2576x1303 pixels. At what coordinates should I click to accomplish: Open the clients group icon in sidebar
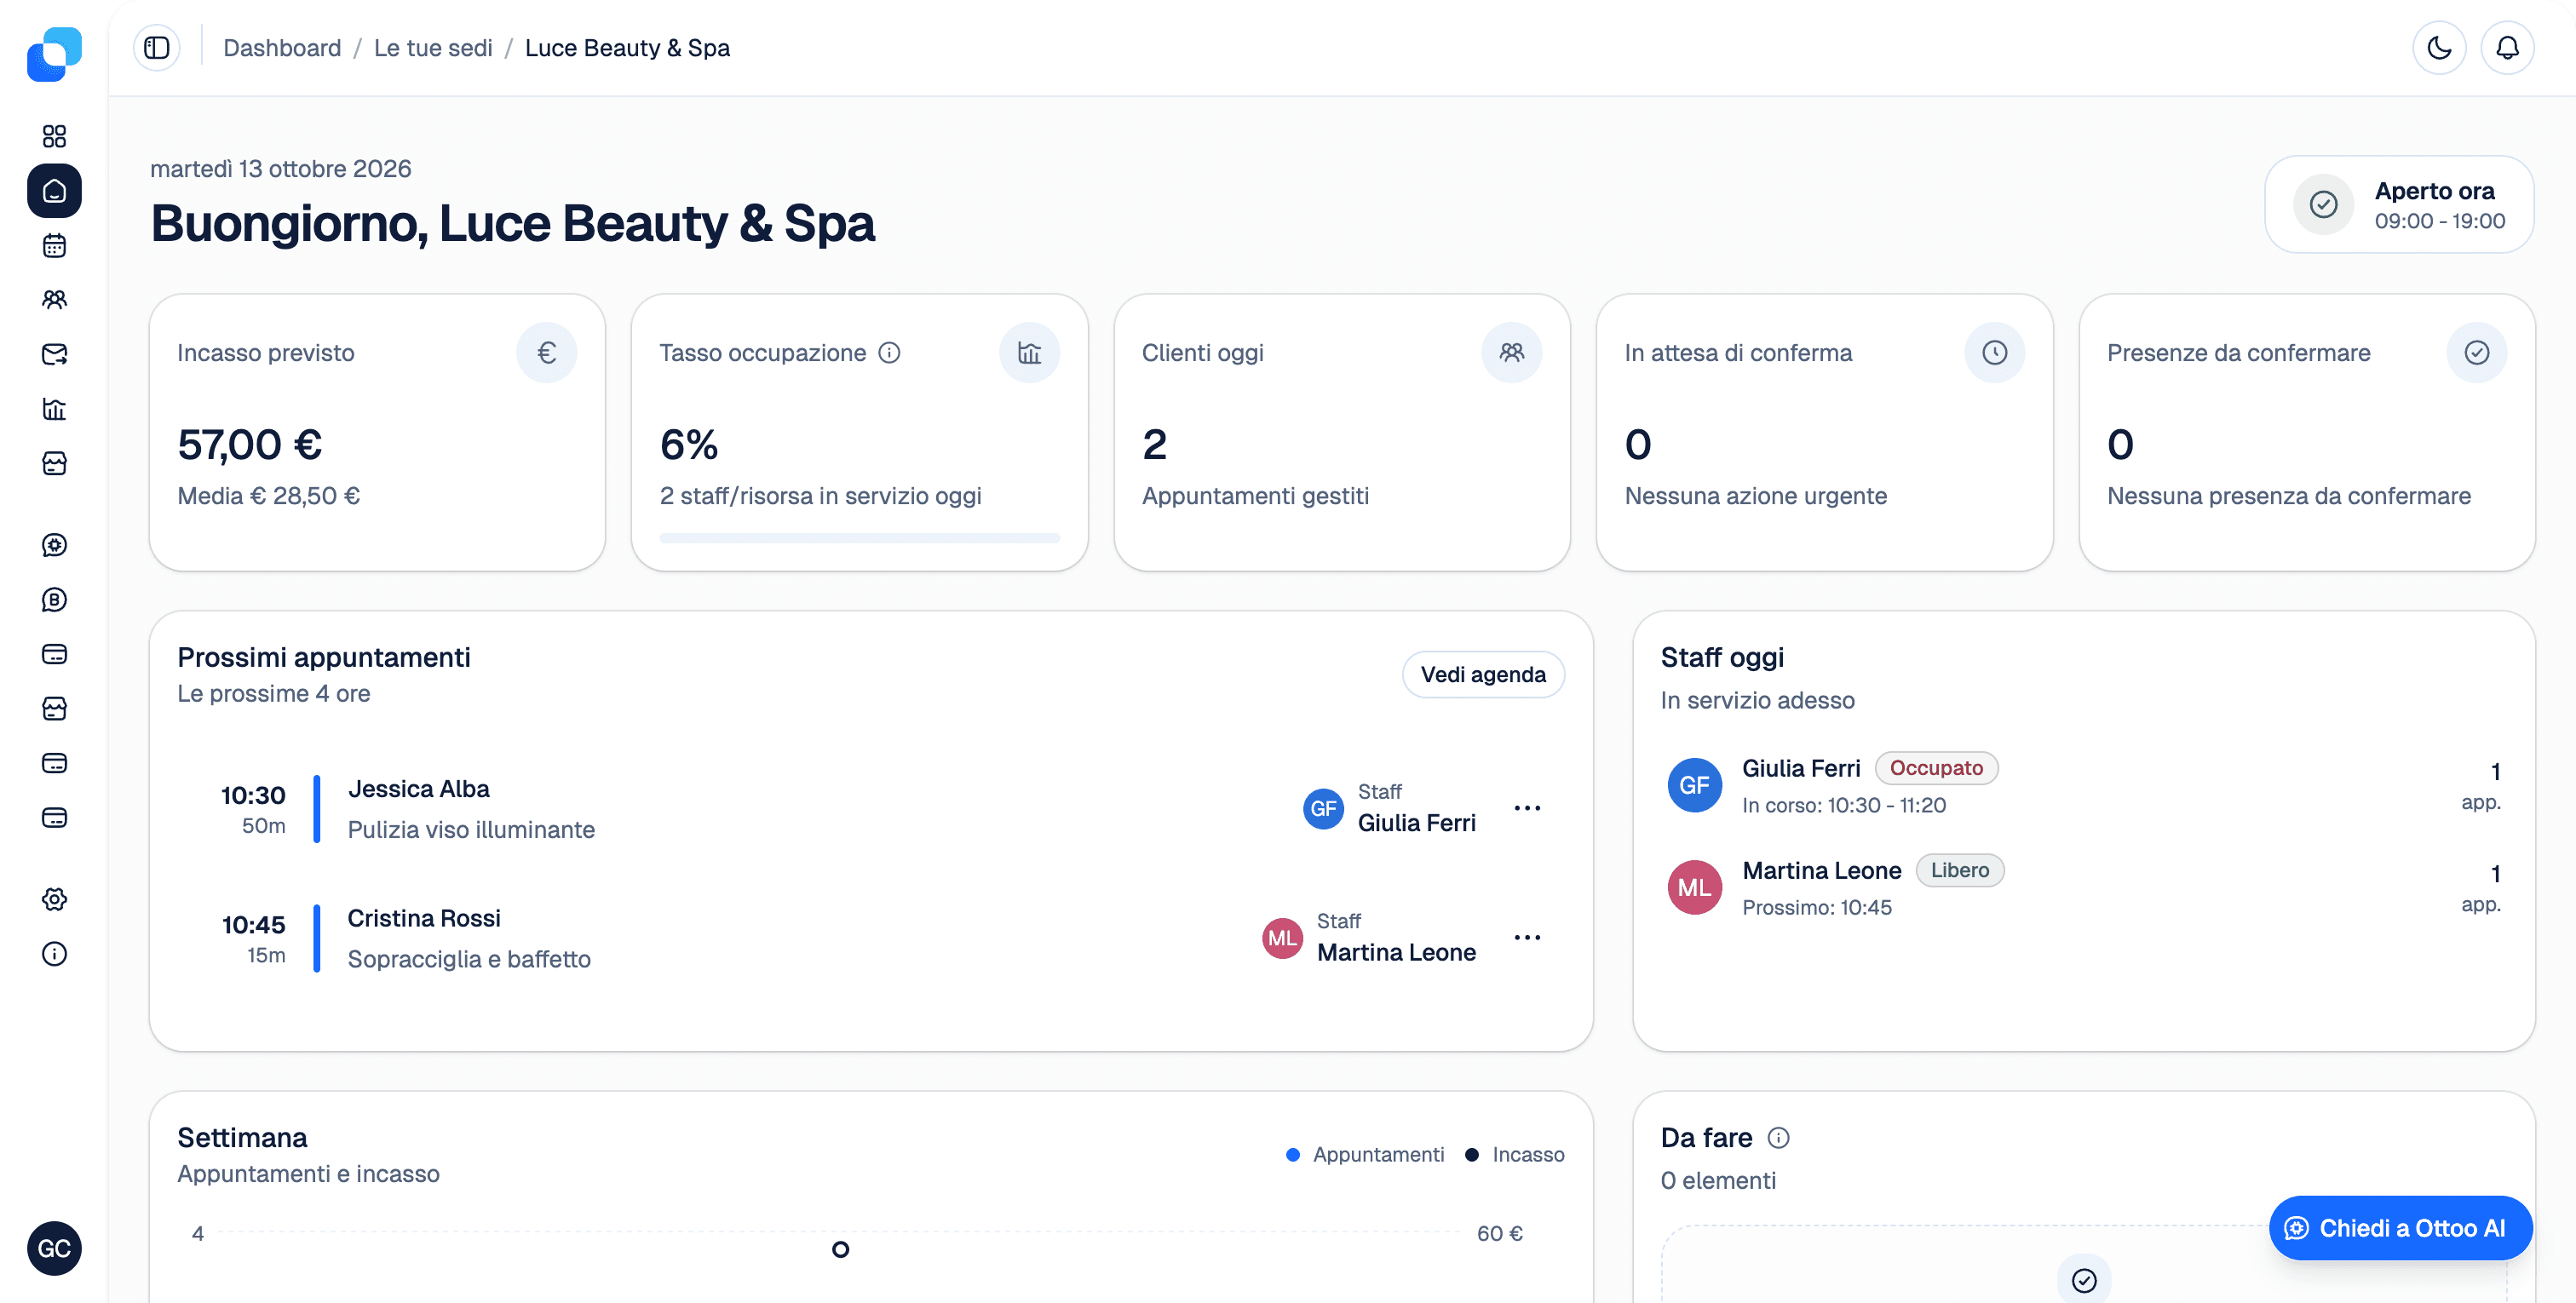[x=54, y=300]
